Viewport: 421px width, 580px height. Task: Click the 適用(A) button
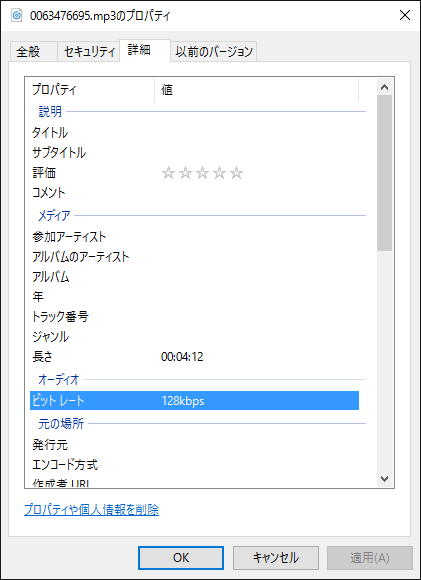click(x=370, y=558)
